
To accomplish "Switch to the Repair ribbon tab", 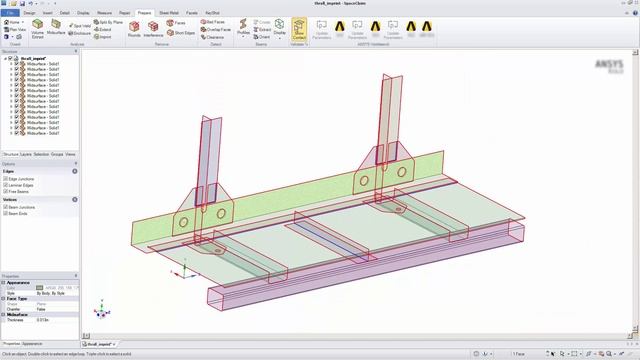I will point(124,13).
